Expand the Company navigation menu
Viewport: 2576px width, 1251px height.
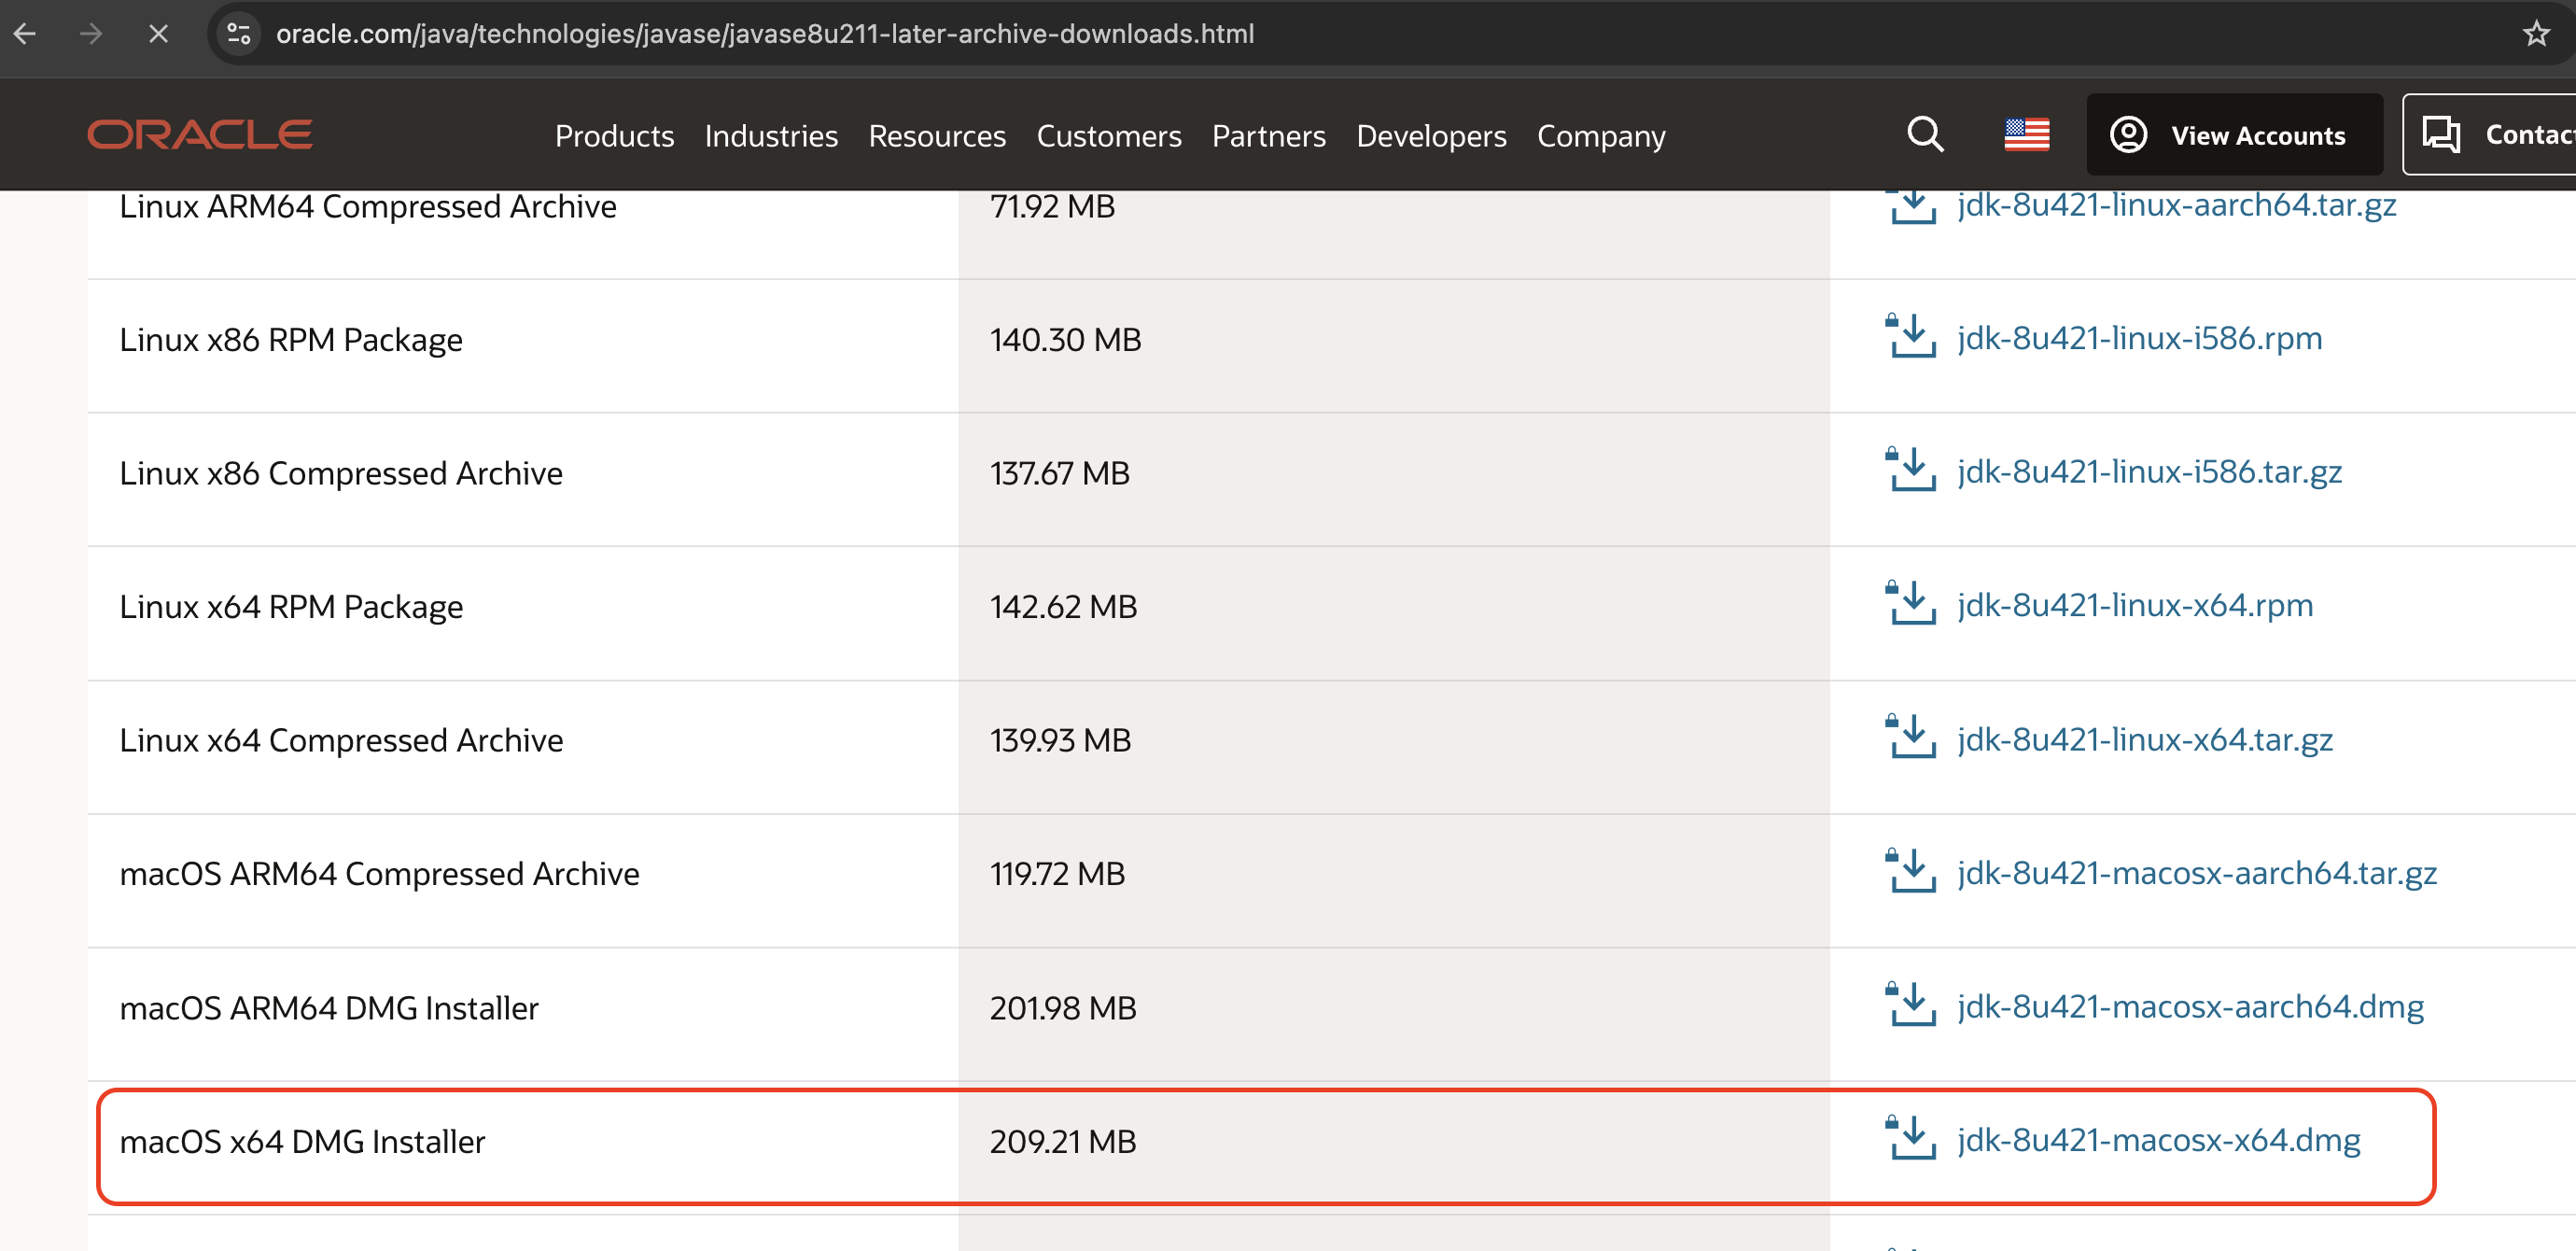click(1600, 136)
